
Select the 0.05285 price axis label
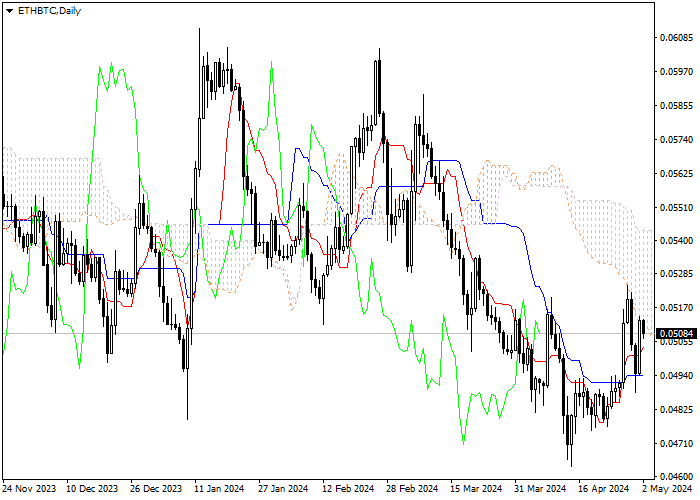676,273
